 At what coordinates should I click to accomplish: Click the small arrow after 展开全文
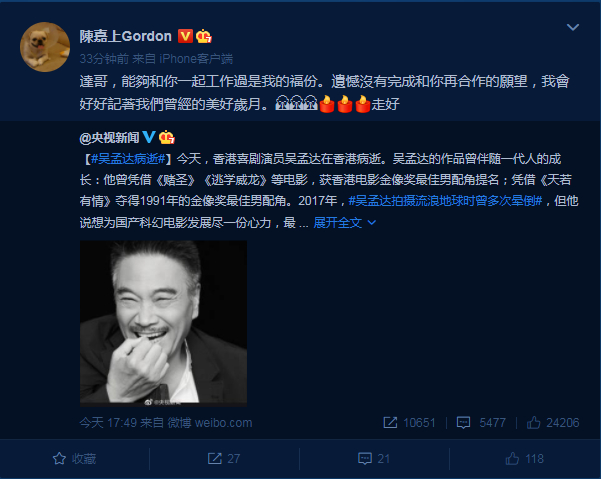[x=372, y=223]
